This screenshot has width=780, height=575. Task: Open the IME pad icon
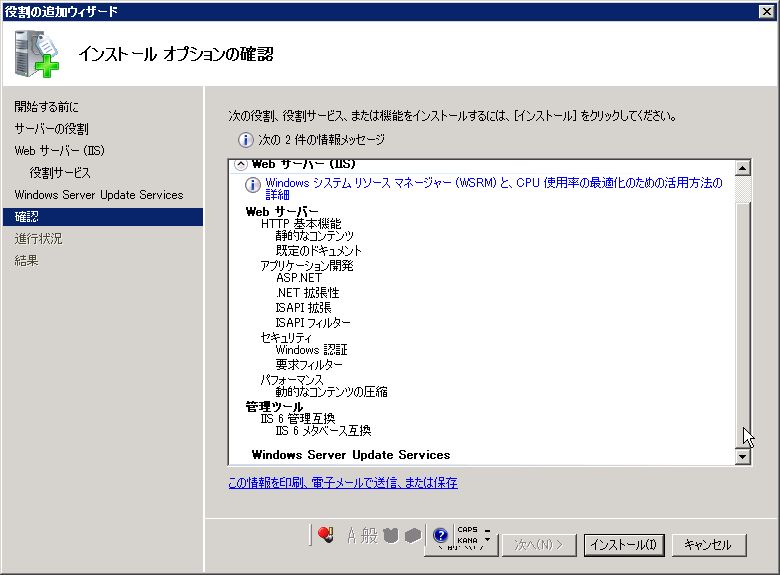390,536
